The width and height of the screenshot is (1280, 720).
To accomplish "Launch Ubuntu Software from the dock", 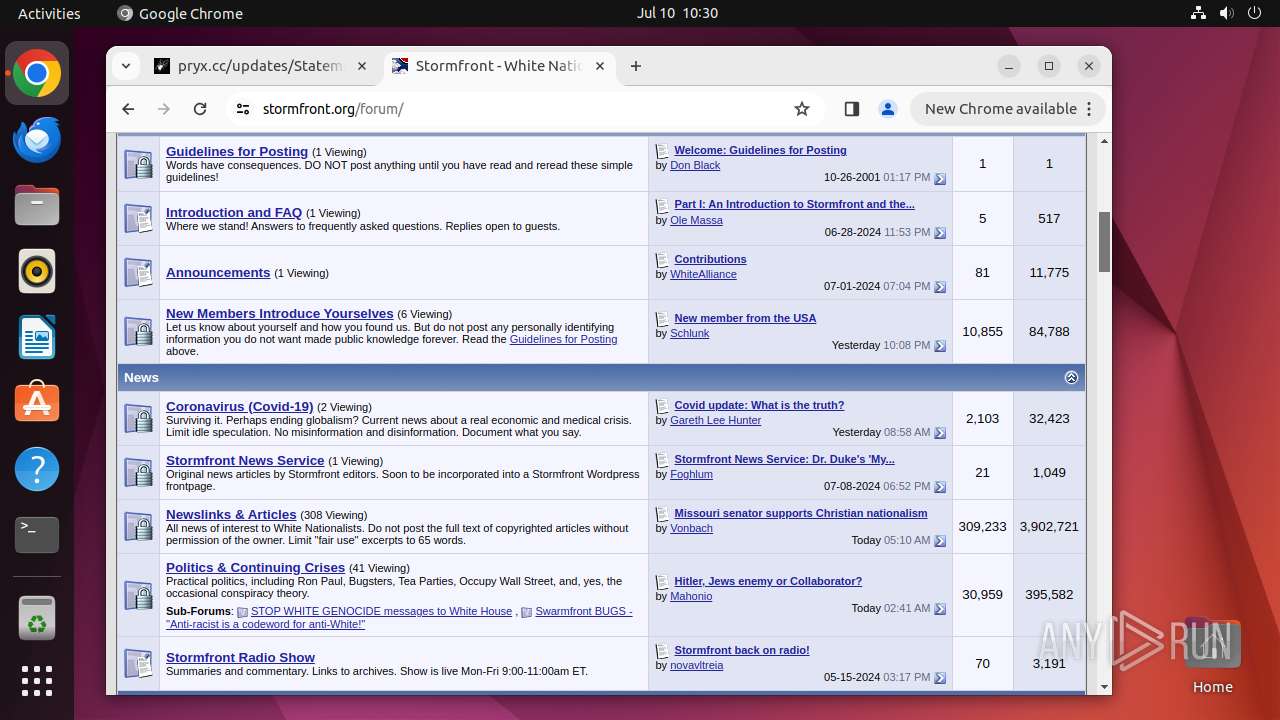I will point(37,403).
